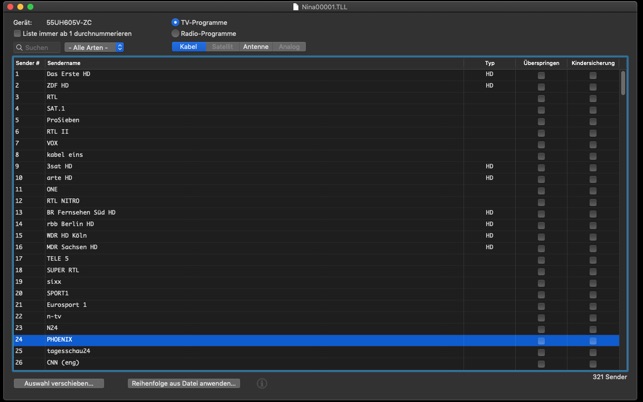Select the 'TELE 5' channel
643x402 pixels.
click(316, 259)
